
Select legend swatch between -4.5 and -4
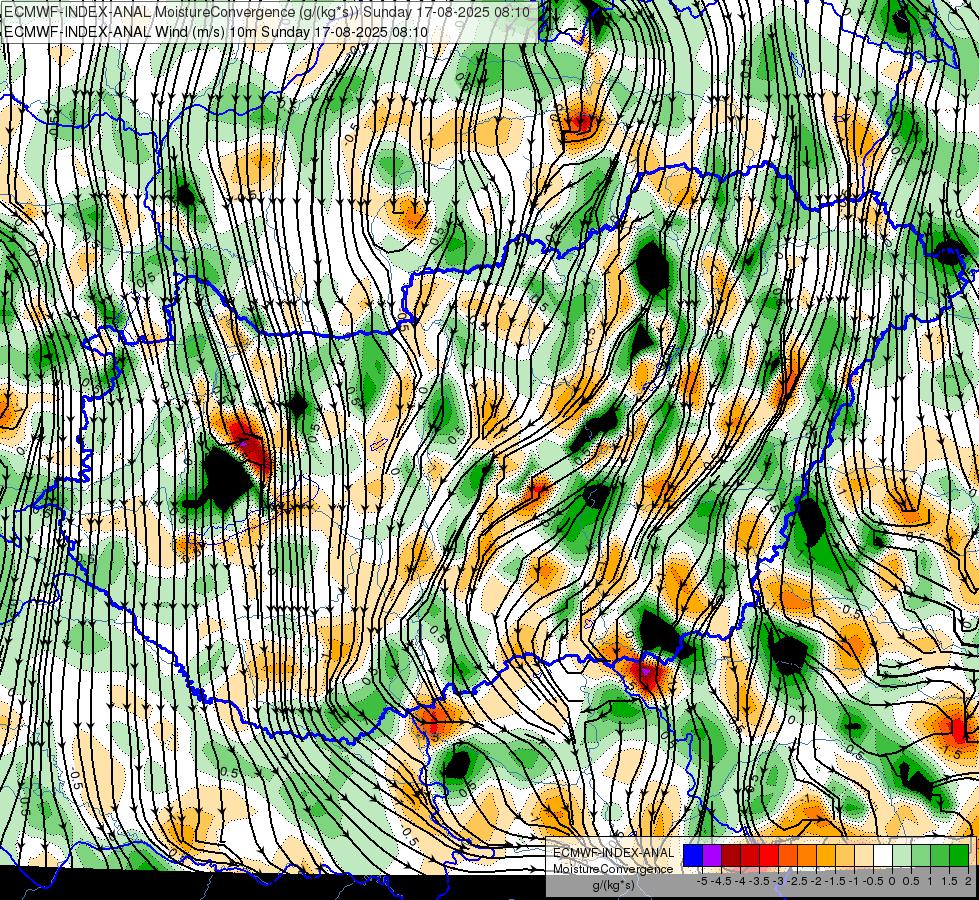[x=731, y=855]
